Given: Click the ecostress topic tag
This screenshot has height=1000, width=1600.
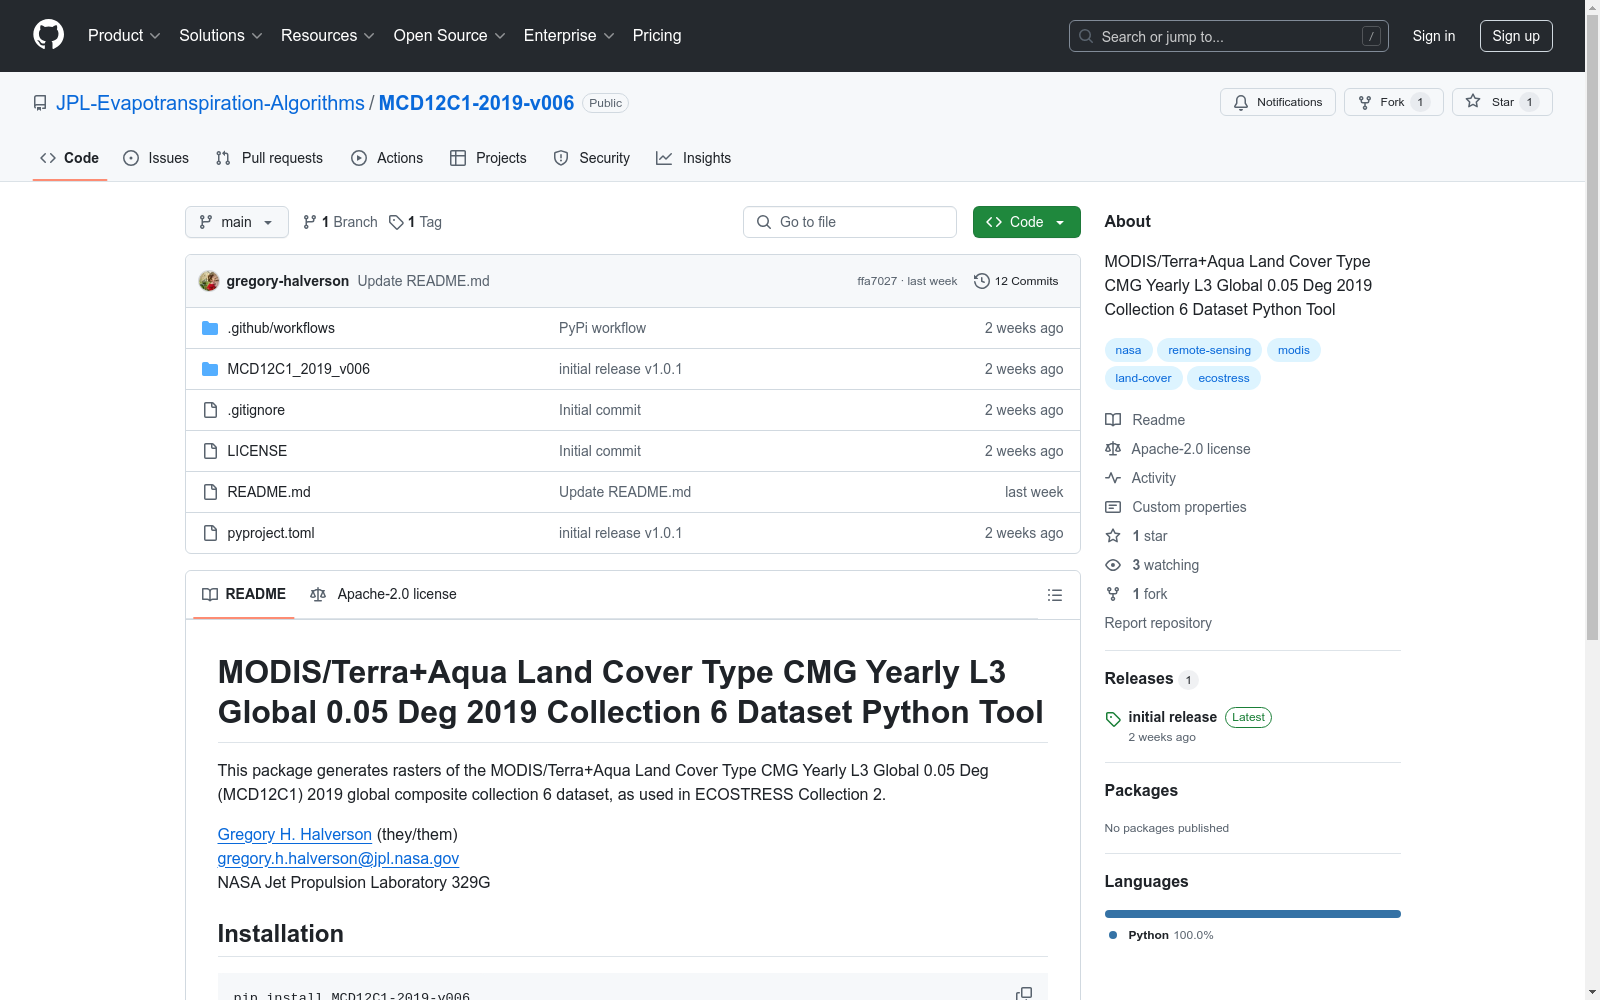Looking at the screenshot, I should tap(1224, 378).
